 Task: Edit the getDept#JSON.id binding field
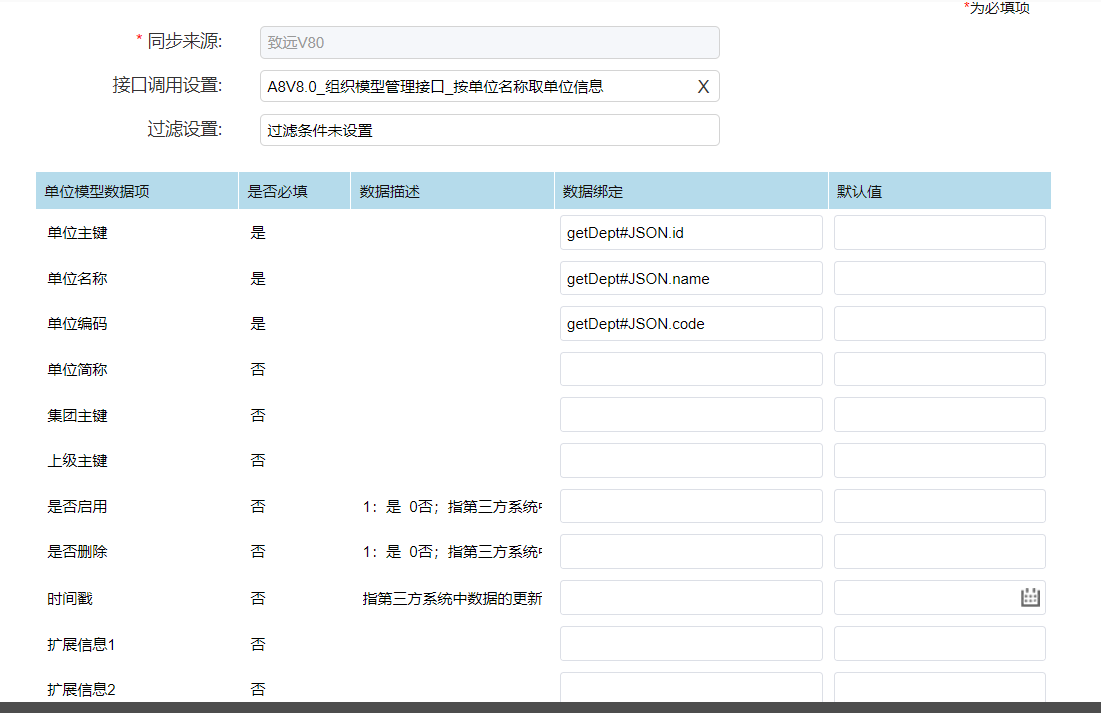click(690, 233)
